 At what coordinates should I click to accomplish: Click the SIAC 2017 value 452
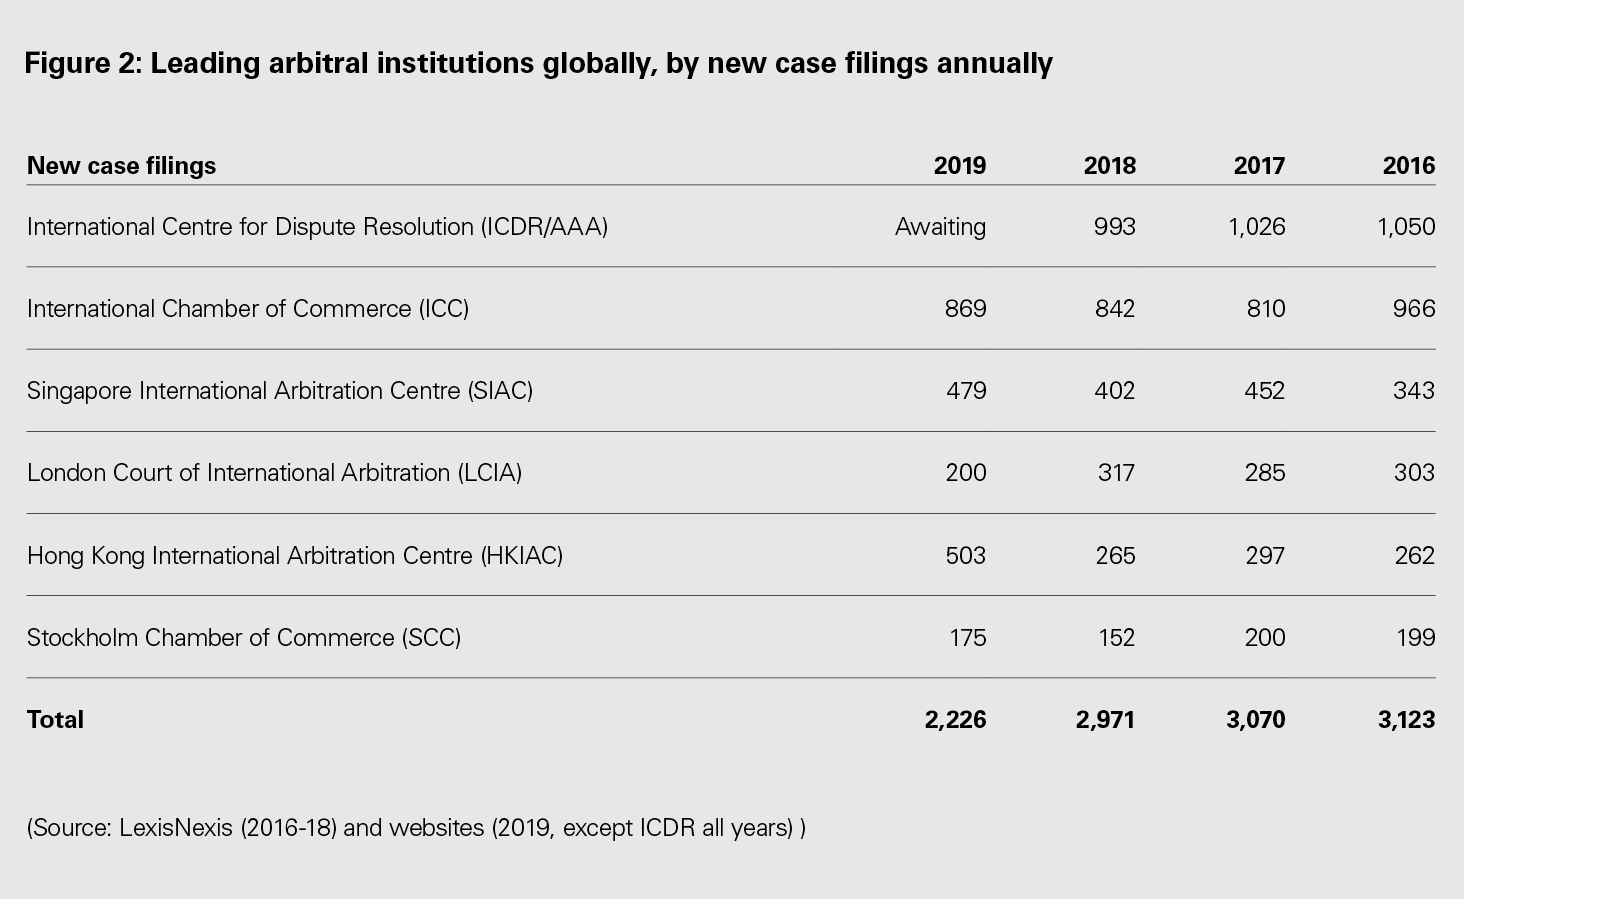click(x=1264, y=391)
